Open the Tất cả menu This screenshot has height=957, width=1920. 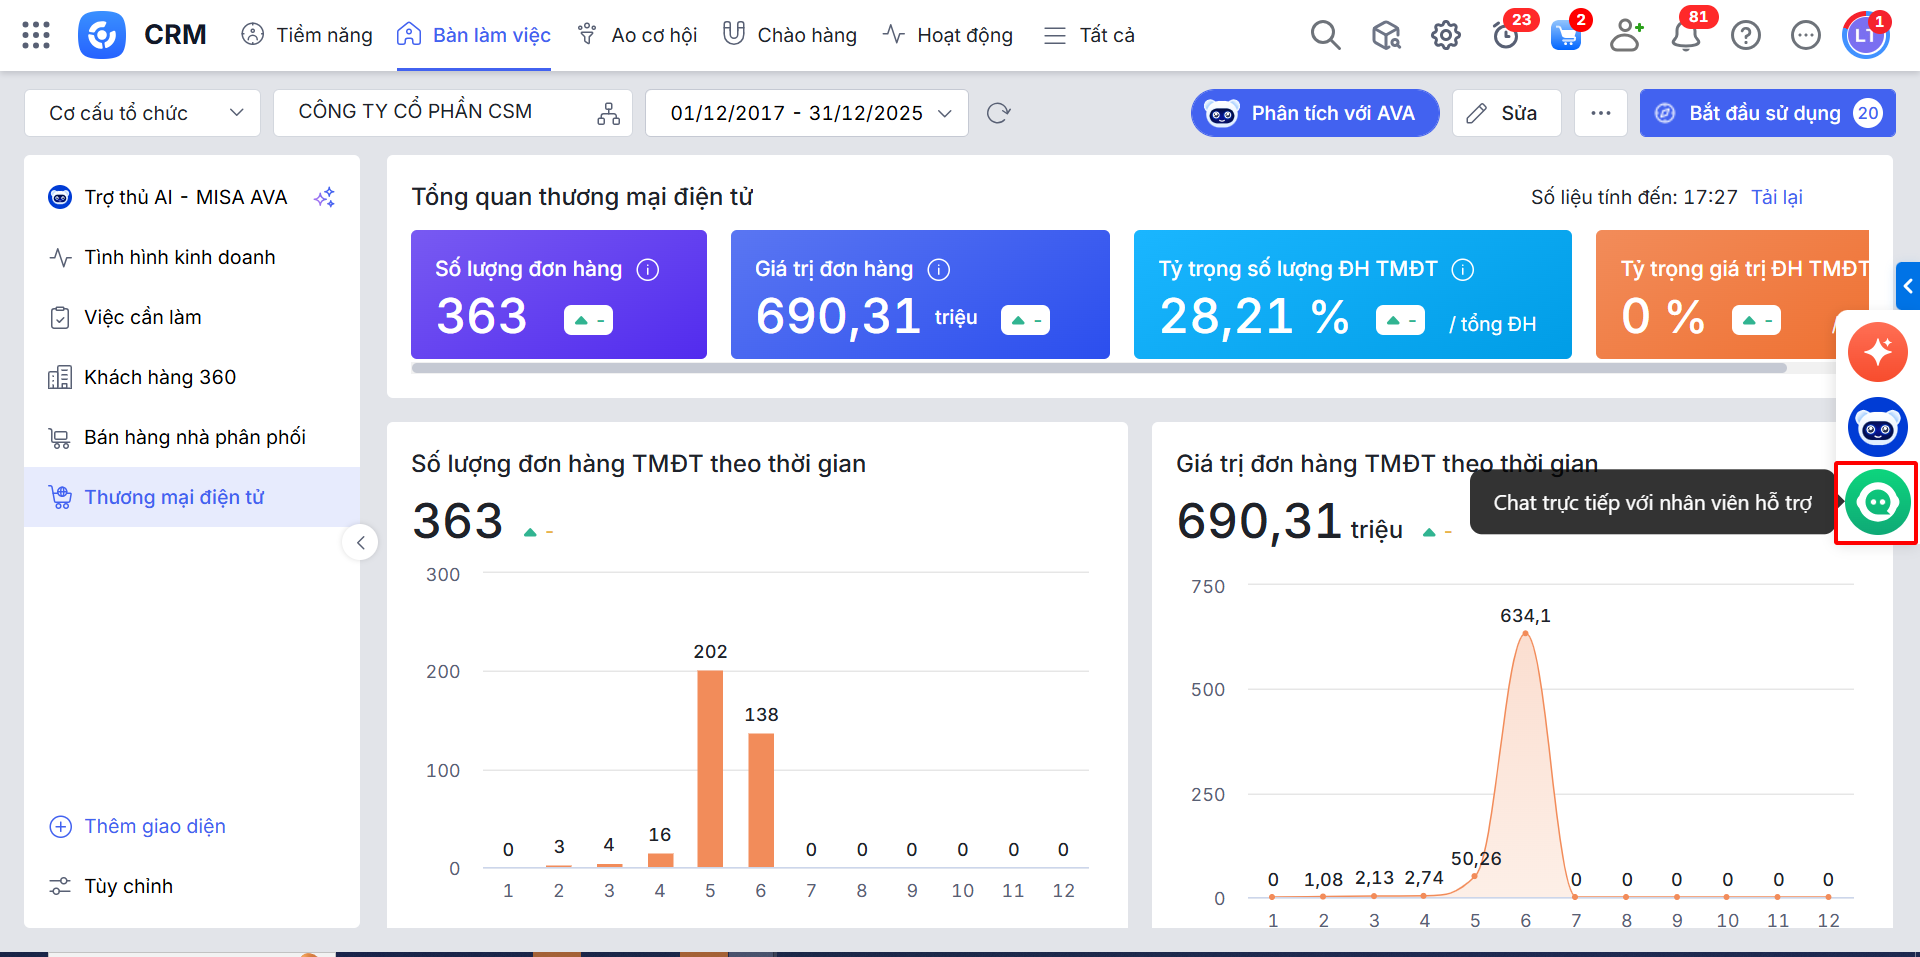tap(1089, 35)
